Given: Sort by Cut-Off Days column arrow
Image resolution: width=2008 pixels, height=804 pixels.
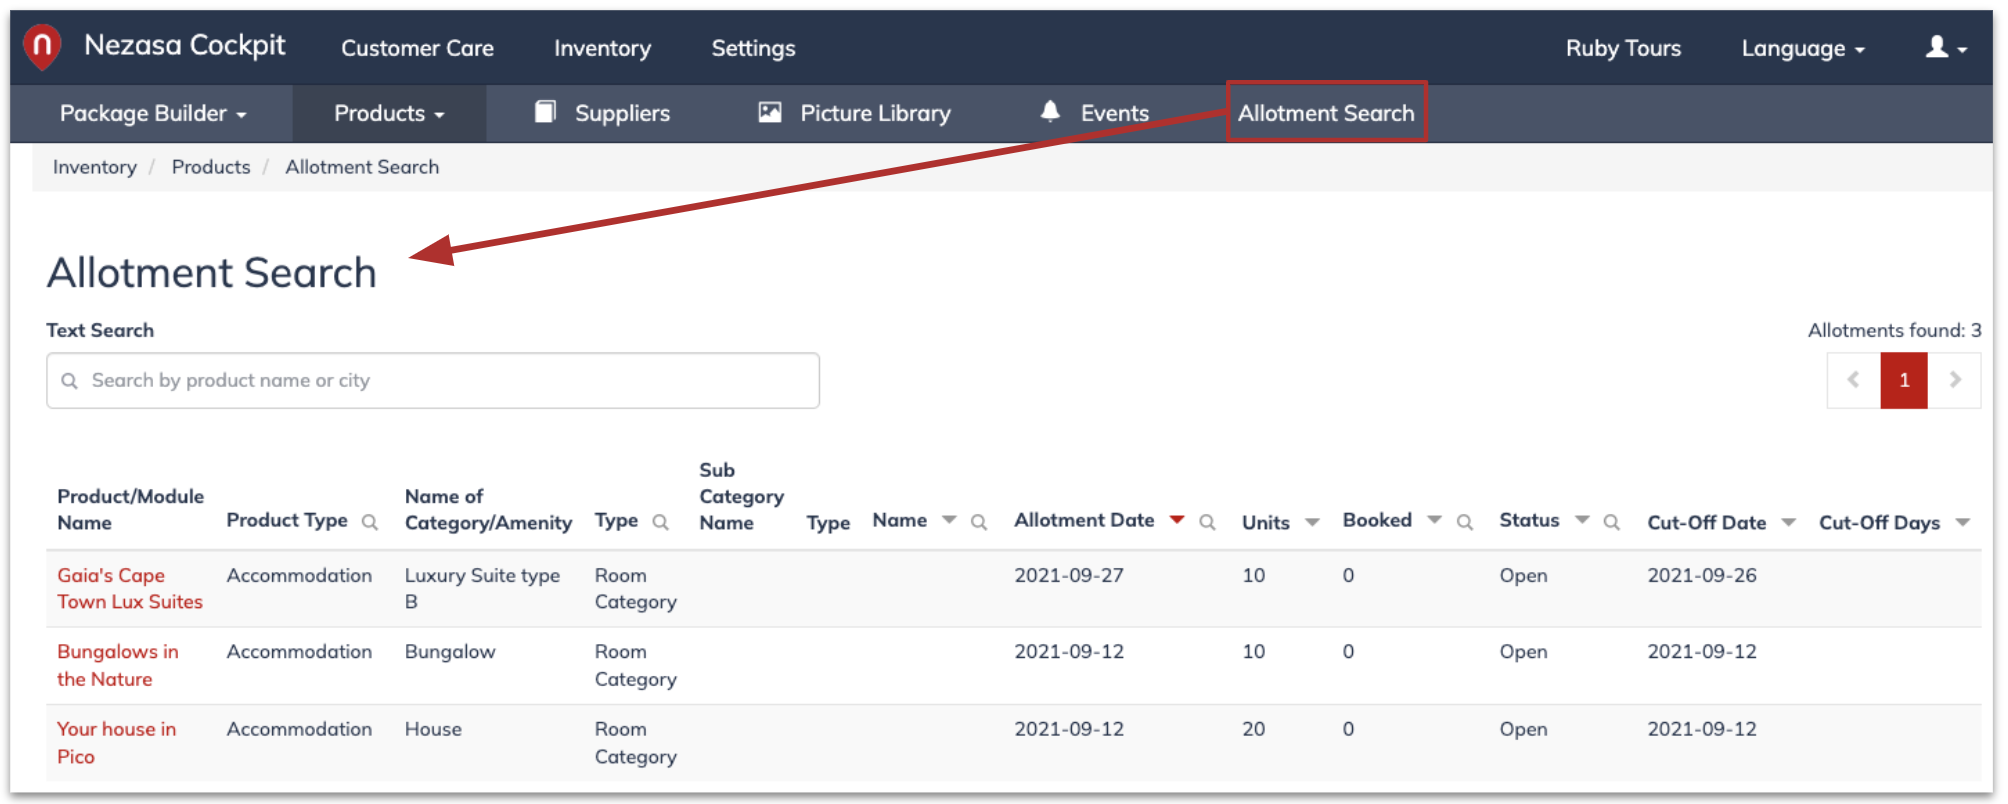Looking at the screenshot, I should 1962,522.
